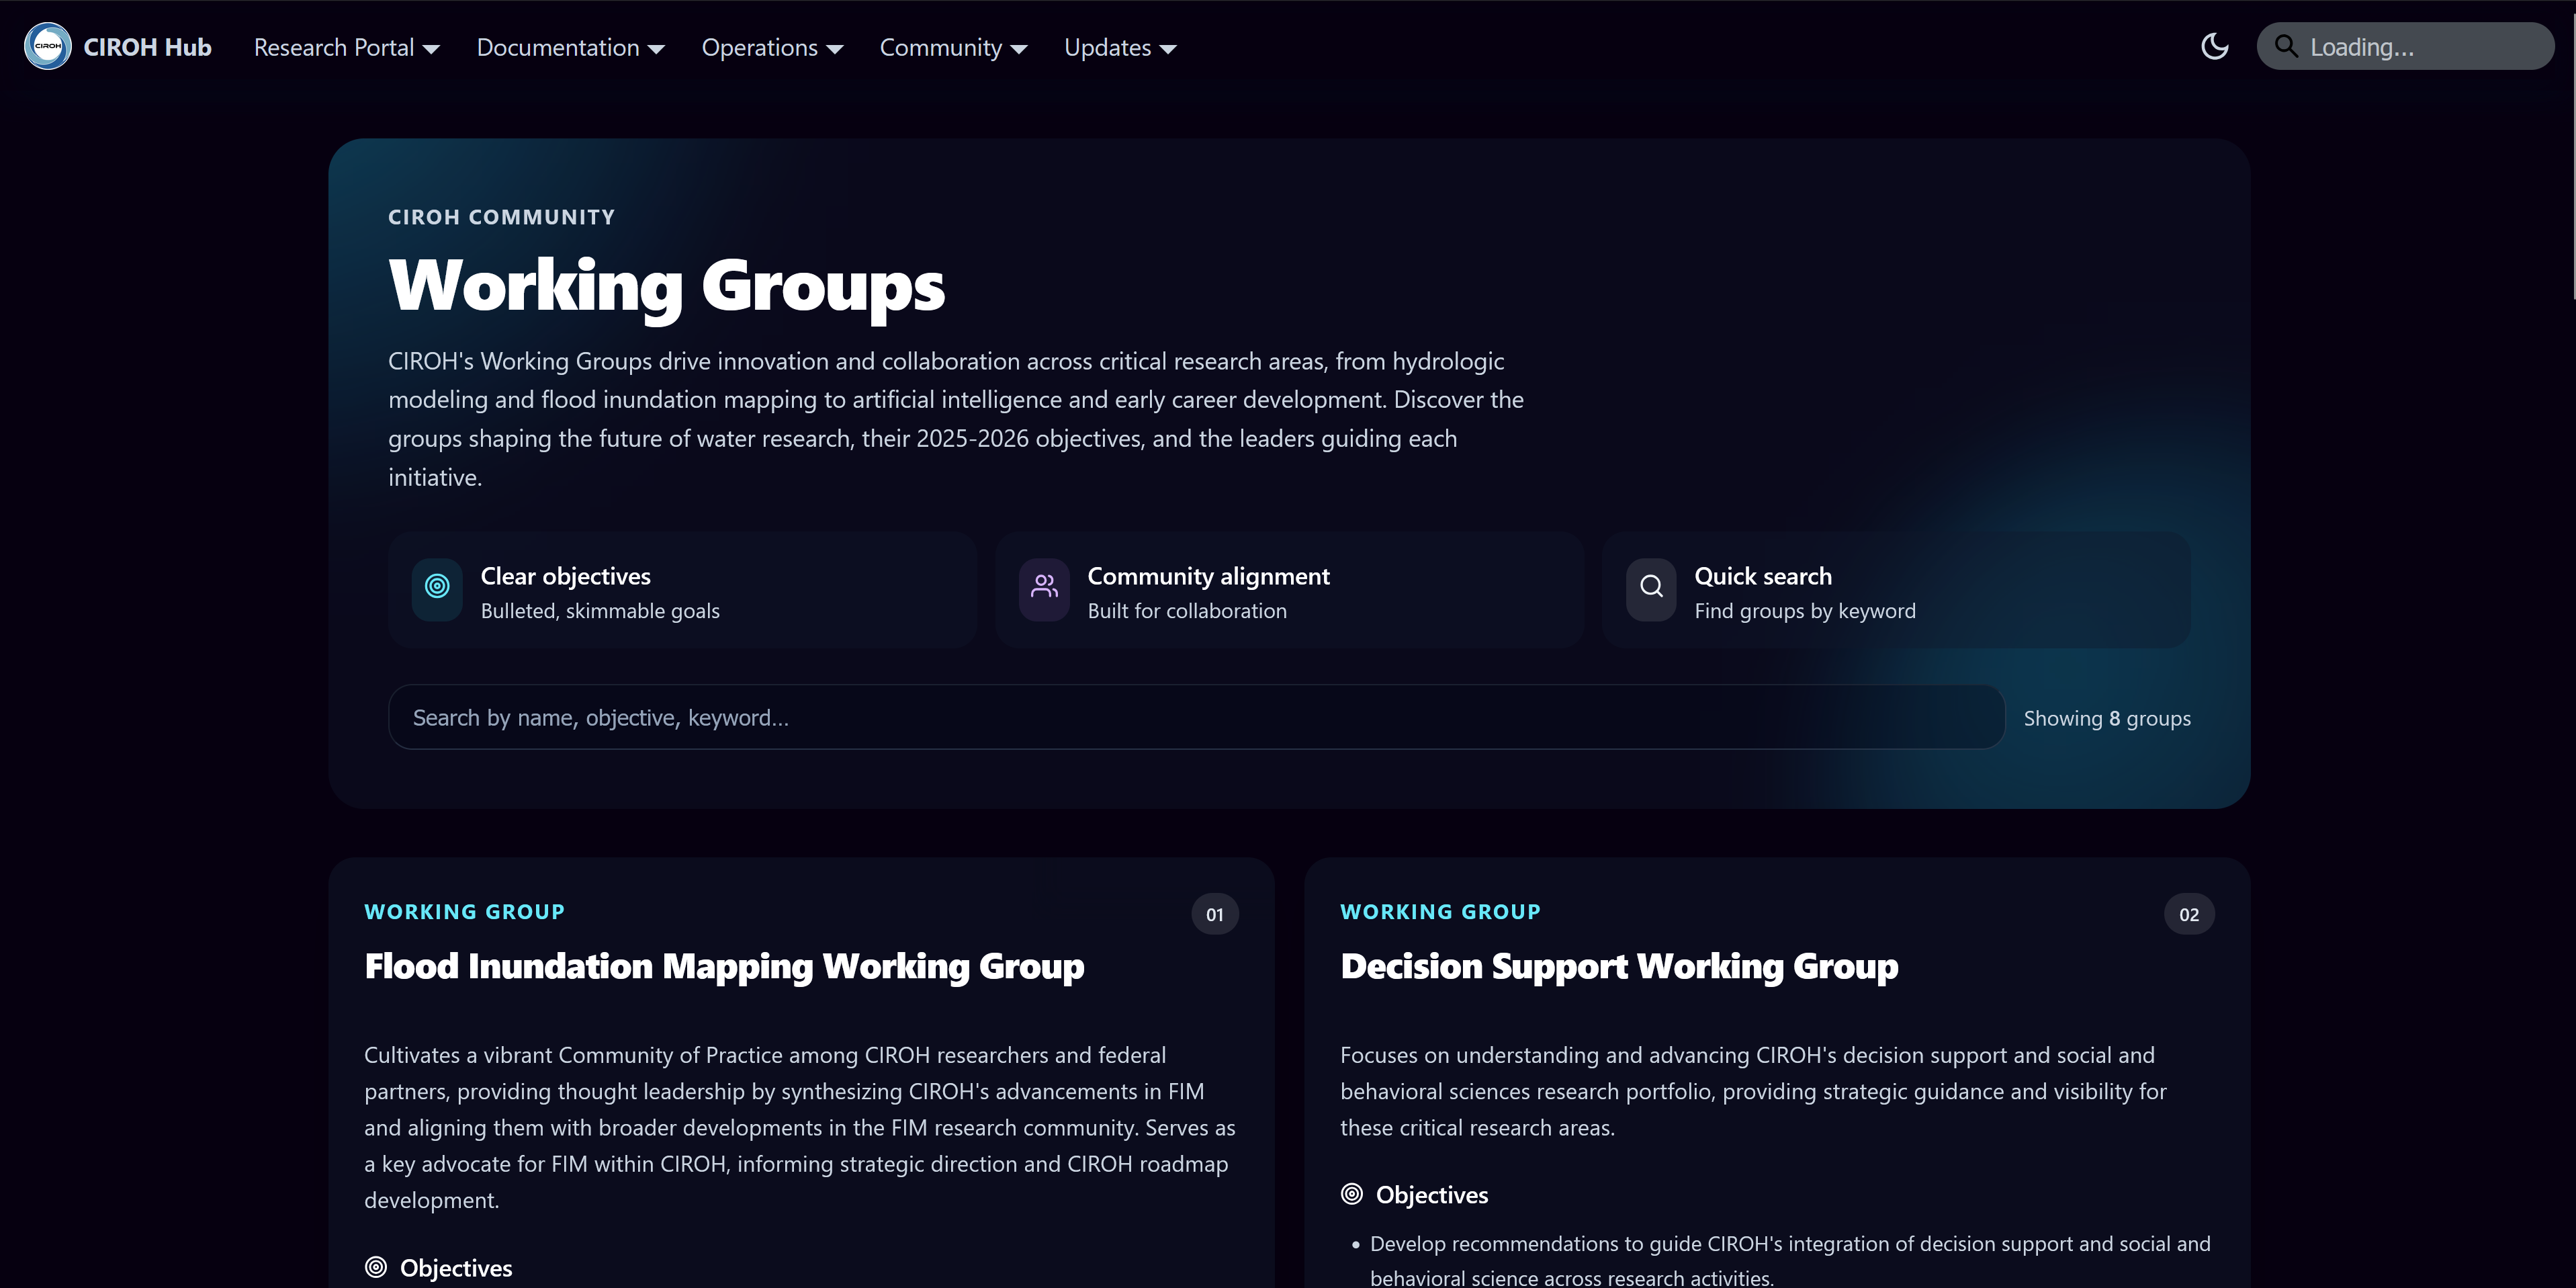This screenshot has height=1288, width=2576.
Task: Select the Community alignment people icon
Action: 1043,589
